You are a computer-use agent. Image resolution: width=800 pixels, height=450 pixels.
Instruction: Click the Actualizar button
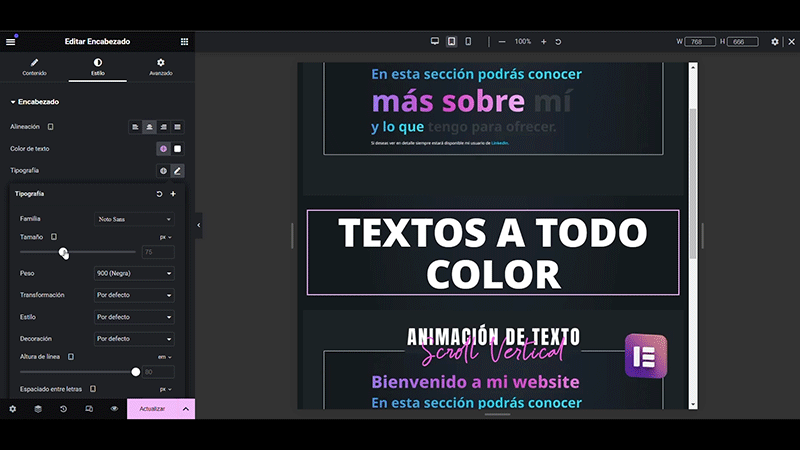pyautogui.click(x=152, y=409)
